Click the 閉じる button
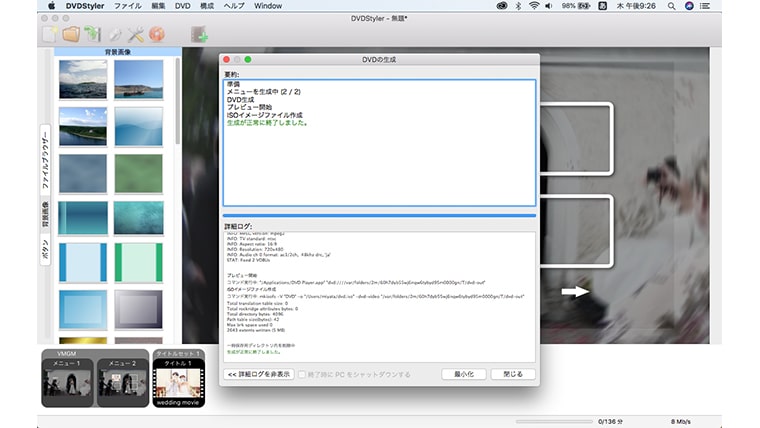 [513, 374]
